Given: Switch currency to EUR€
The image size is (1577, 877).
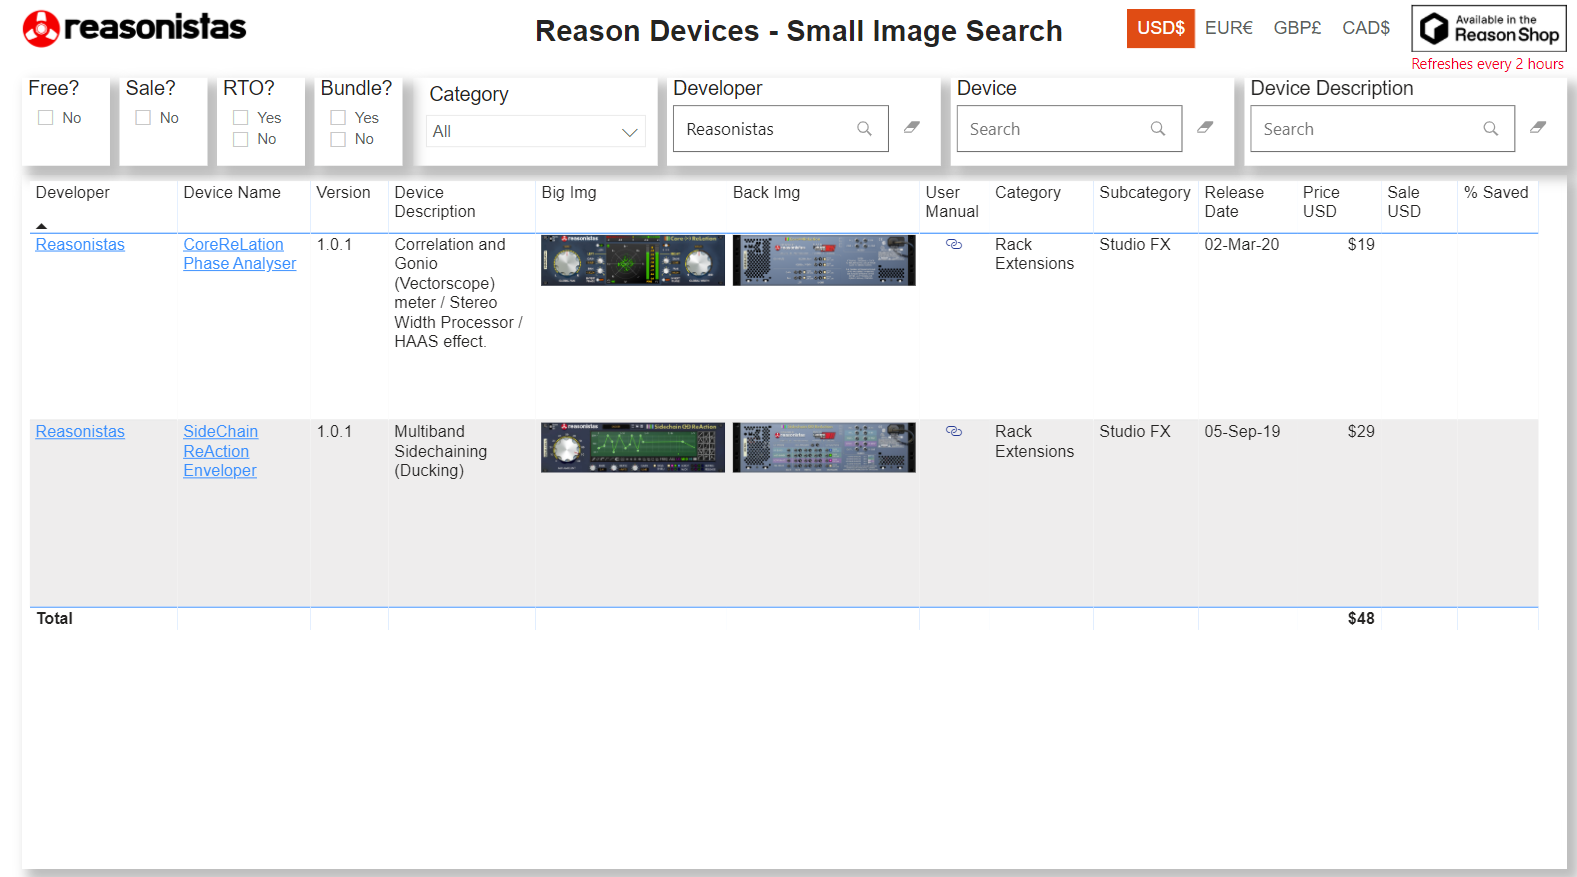Looking at the screenshot, I should [1229, 28].
